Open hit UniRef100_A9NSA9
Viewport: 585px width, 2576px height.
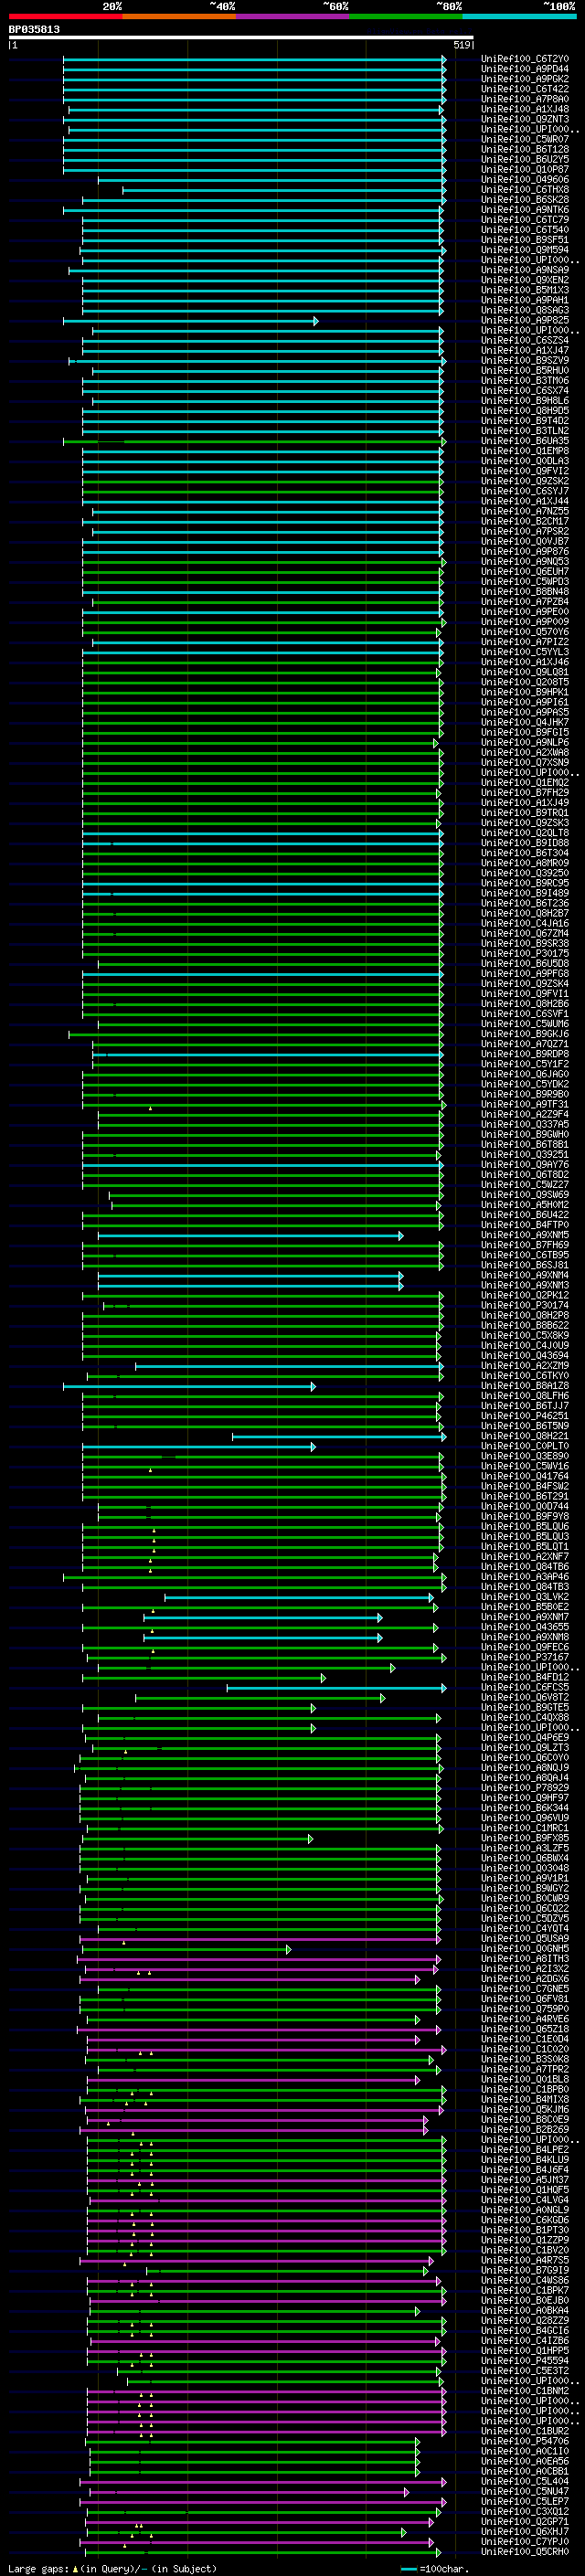[525, 270]
